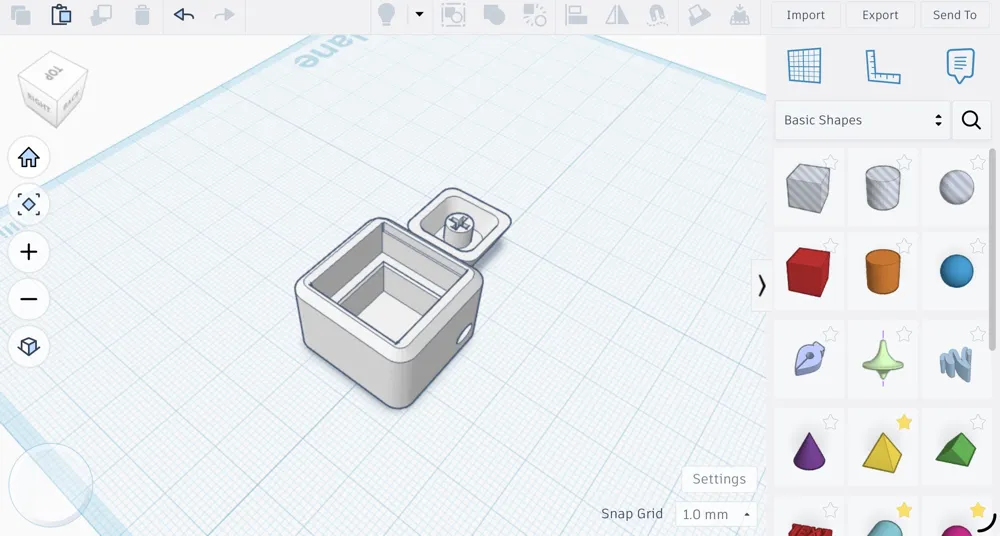The height and width of the screenshot is (536, 1000).
Task: Toggle the Show All lightbulb icon
Action: point(386,15)
